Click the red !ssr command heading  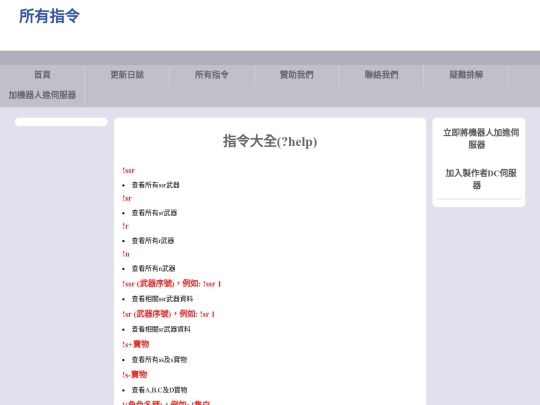pyautogui.click(x=128, y=170)
